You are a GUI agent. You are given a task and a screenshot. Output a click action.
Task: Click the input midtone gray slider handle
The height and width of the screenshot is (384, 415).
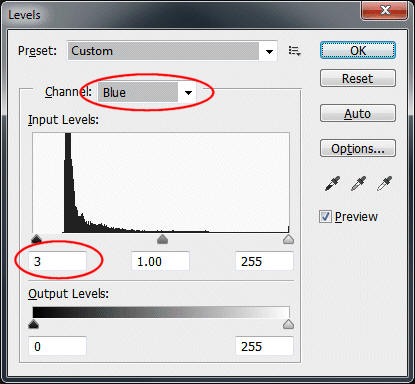(162, 239)
